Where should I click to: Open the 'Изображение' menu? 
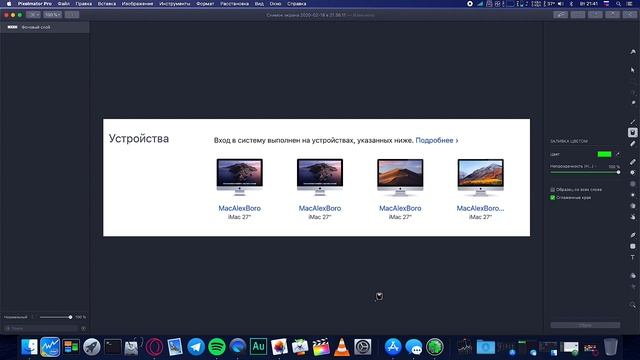137,4
